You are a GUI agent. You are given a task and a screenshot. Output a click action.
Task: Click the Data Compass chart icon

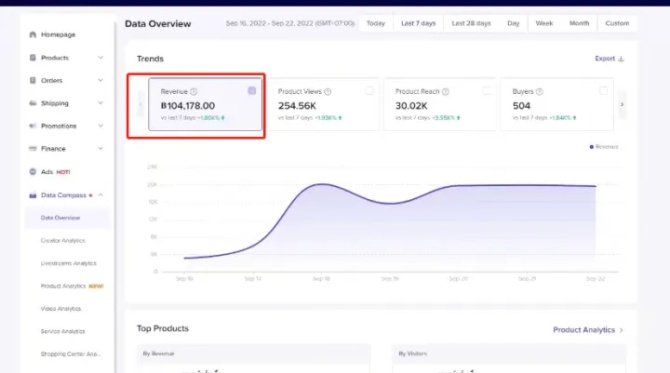tap(33, 195)
